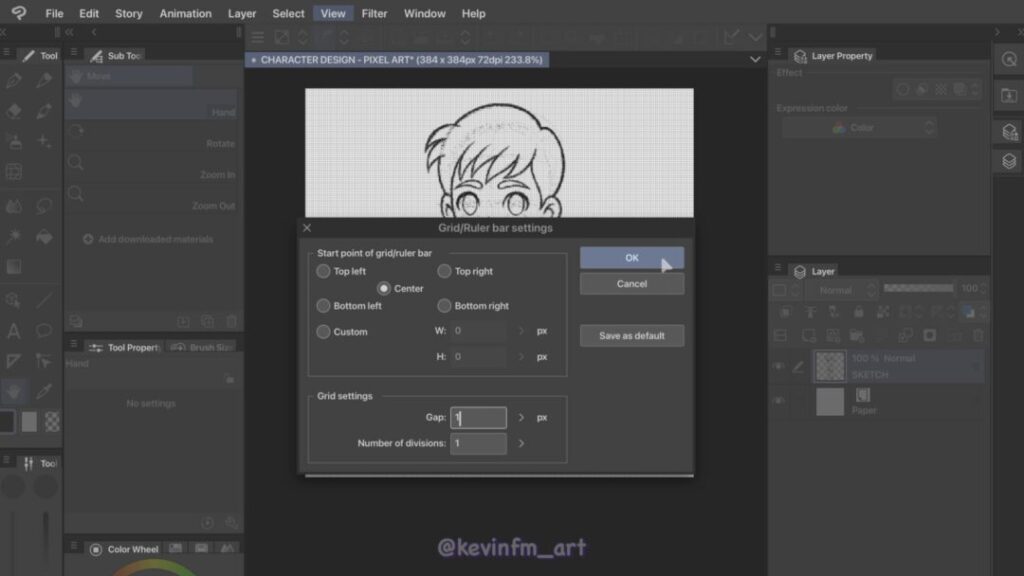The width and height of the screenshot is (1024, 576).
Task: Expand the Number of divisions arrow
Action: 521,443
